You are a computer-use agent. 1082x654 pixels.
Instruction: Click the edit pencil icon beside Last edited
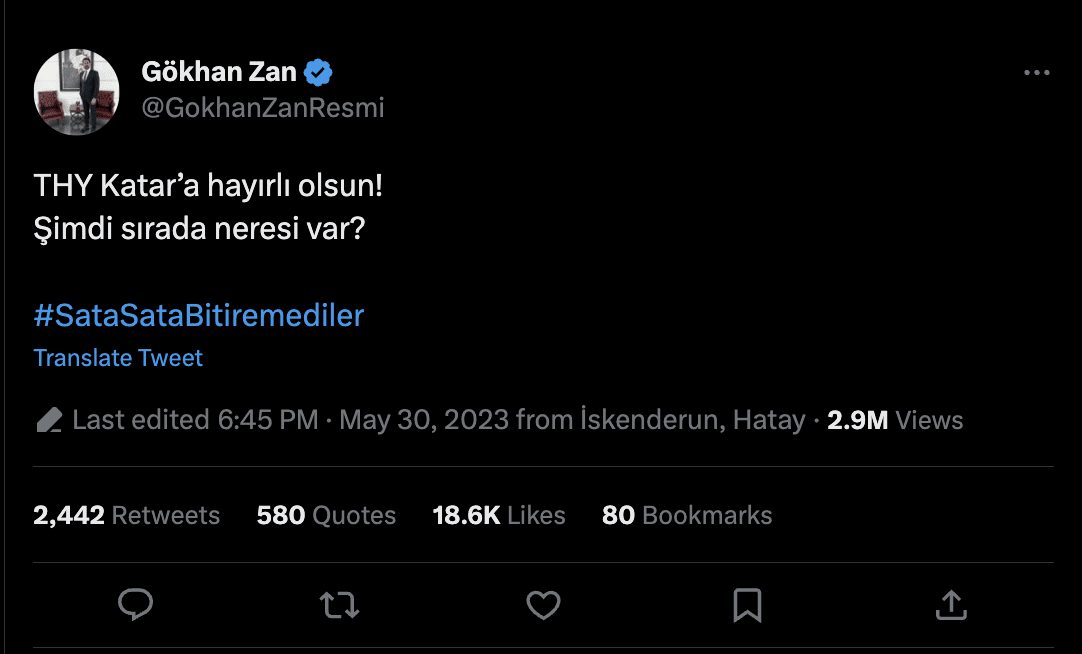(x=49, y=420)
